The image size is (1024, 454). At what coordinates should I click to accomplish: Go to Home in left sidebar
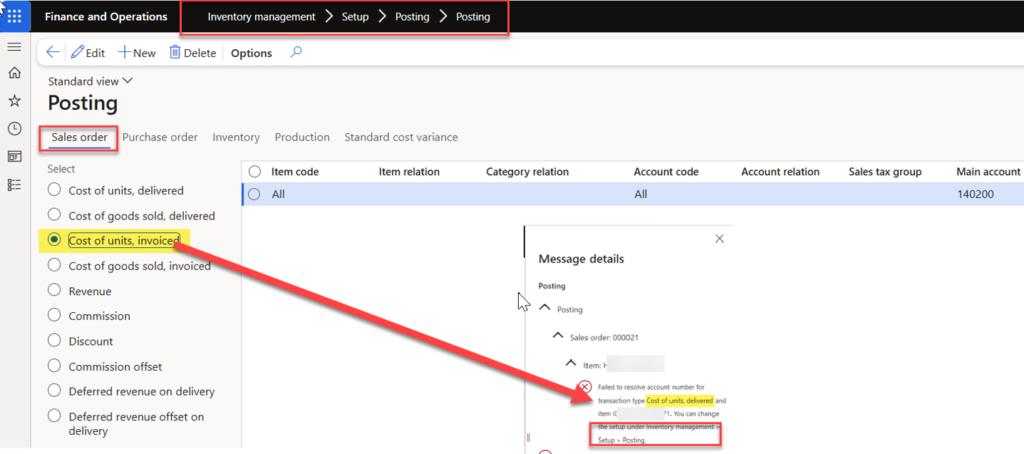click(14, 73)
